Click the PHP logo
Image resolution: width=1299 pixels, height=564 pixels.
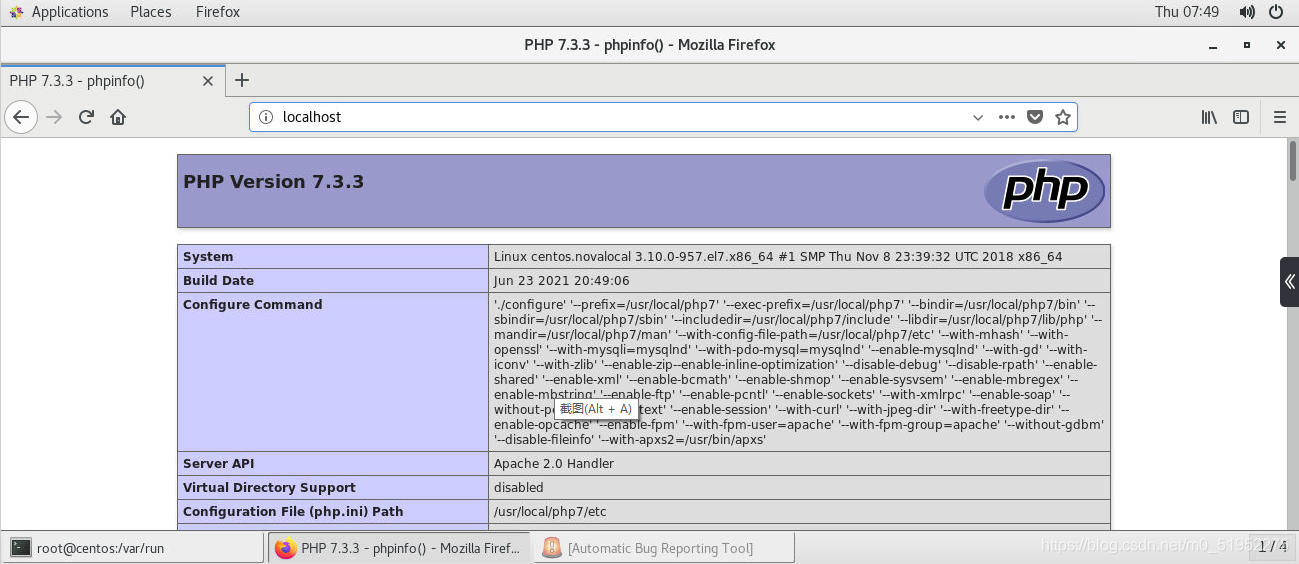1044,190
